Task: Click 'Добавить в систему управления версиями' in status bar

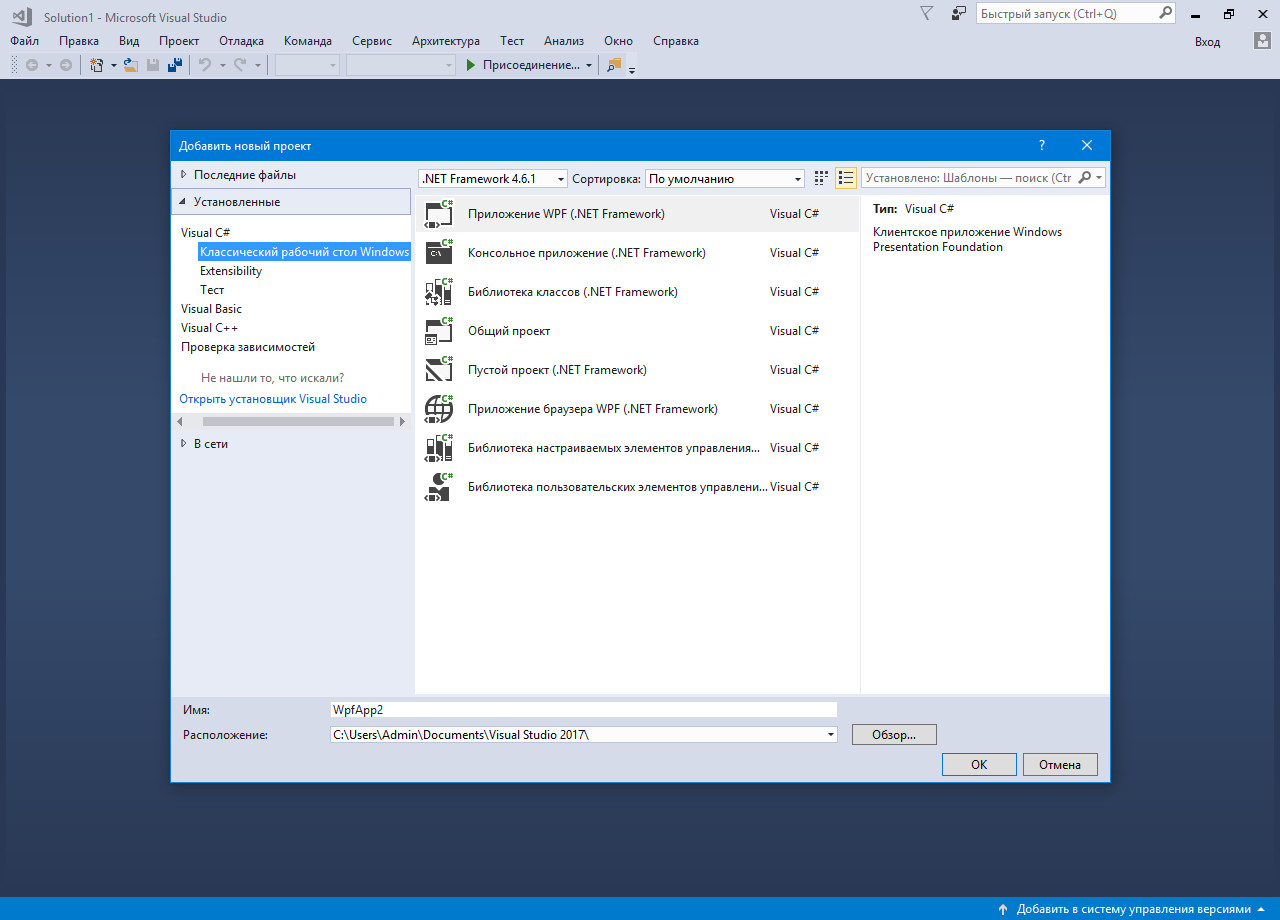Action: (1134, 909)
